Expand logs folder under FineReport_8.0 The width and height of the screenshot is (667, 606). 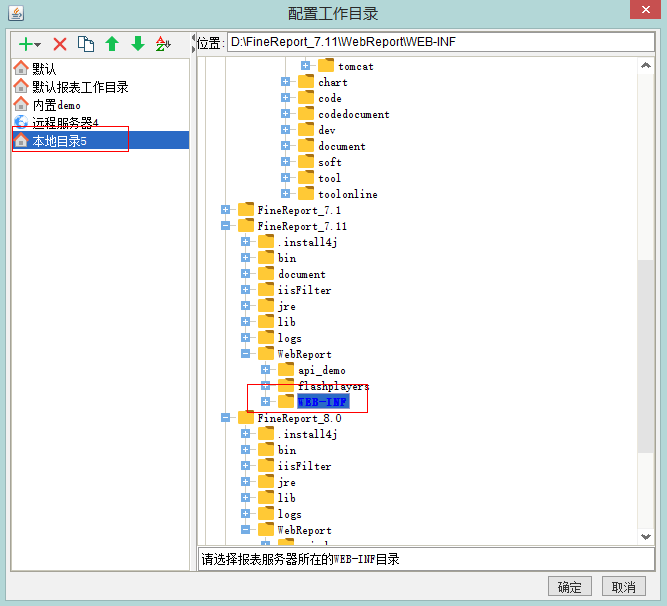pos(245,513)
